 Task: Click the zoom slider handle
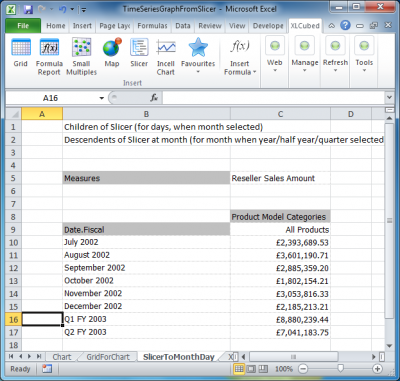pos(340,368)
